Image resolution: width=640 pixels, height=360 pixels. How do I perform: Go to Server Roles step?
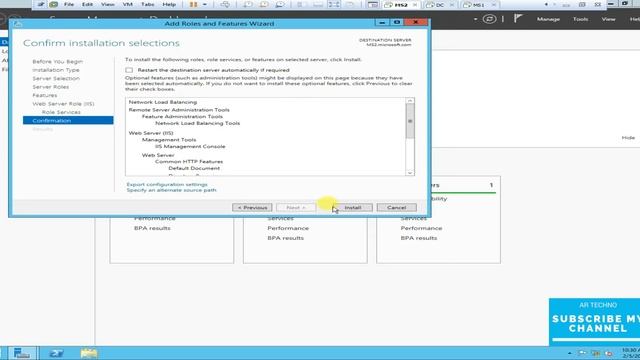pyautogui.click(x=51, y=87)
